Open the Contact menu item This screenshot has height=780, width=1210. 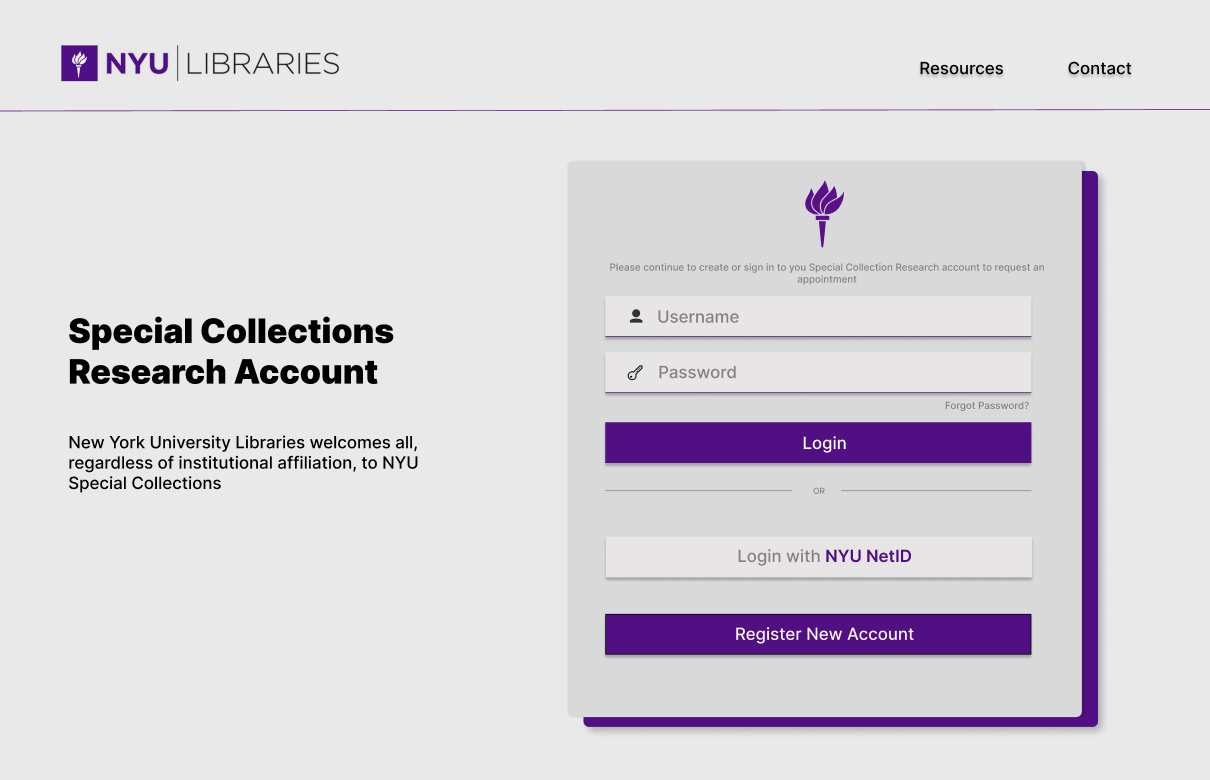point(1099,68)
